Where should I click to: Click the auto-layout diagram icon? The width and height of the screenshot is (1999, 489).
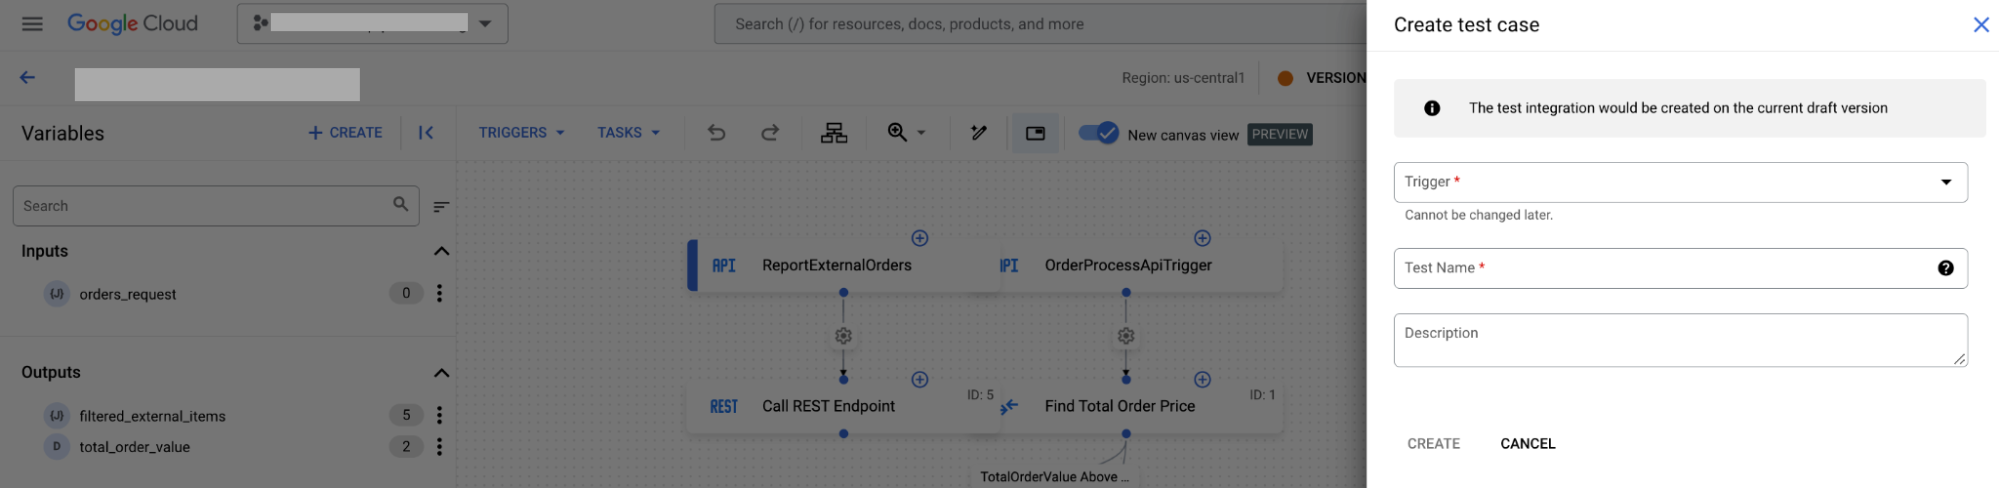click(834, 133)
